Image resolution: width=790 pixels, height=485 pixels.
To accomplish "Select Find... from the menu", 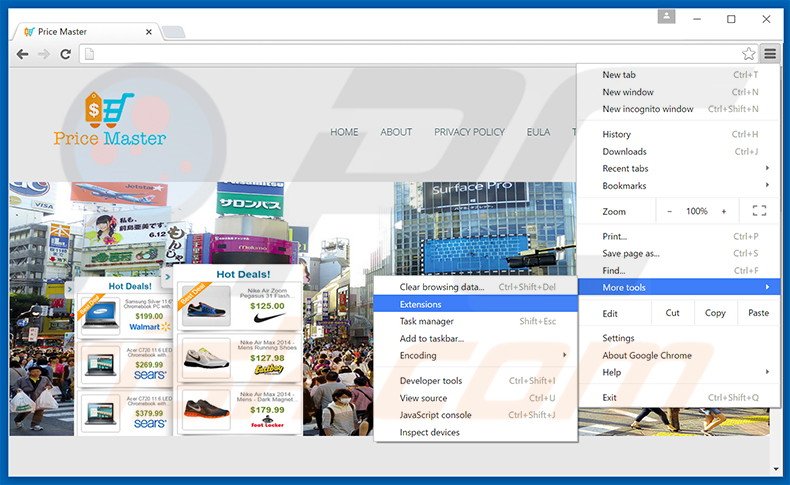I will point(679,270).
